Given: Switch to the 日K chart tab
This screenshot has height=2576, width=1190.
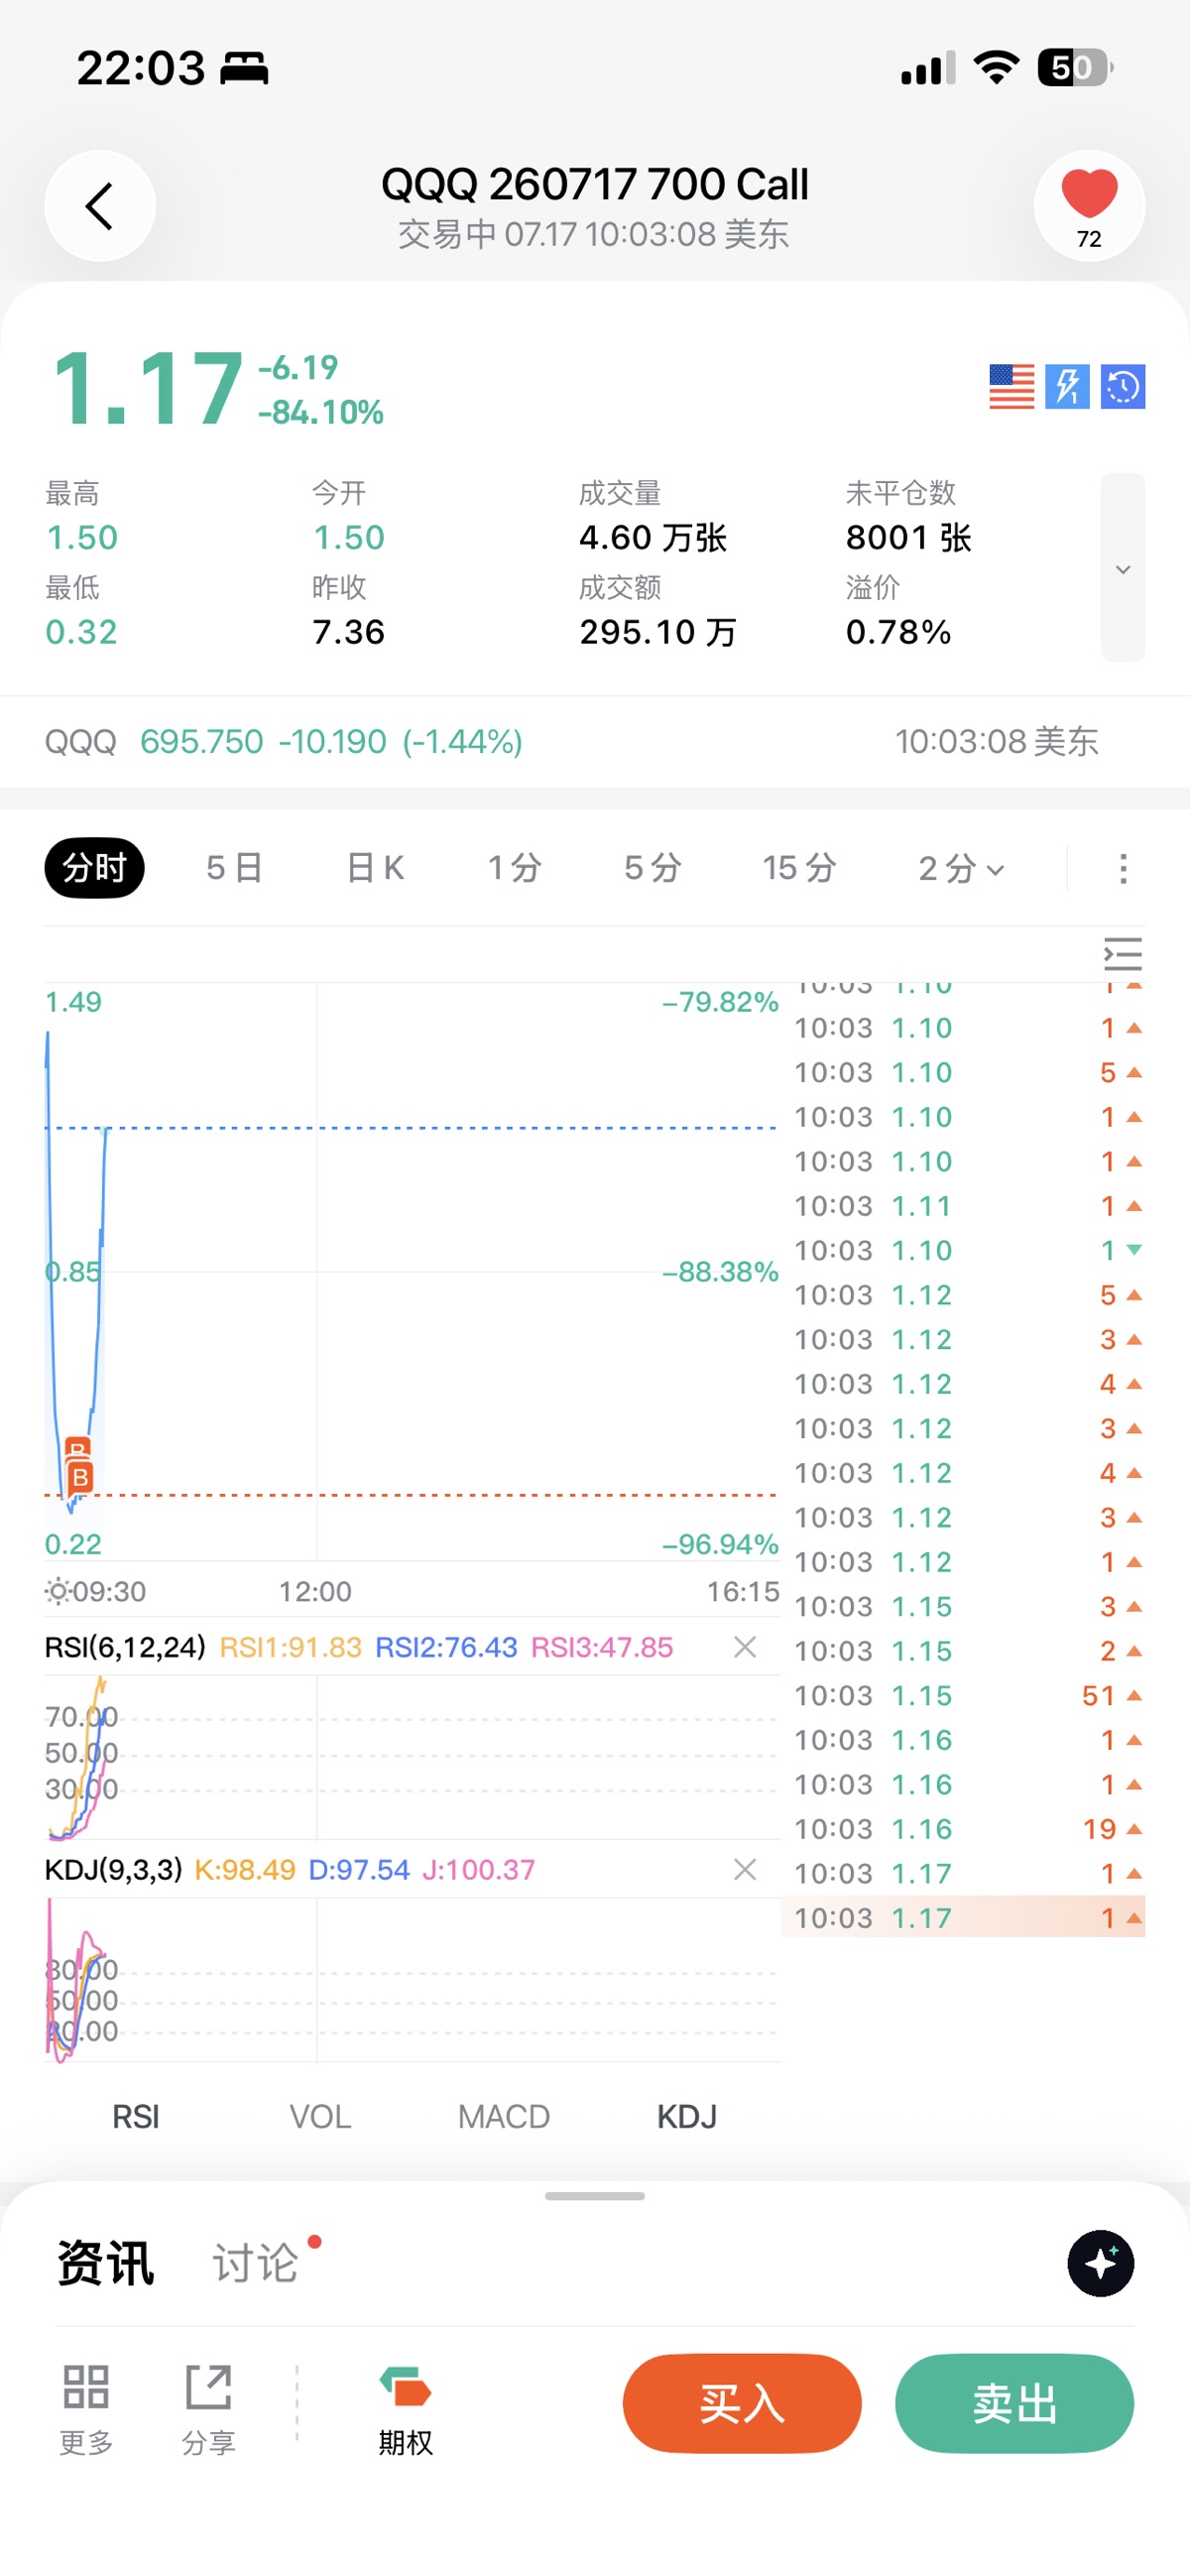Looking at the screenshot, I should [x=375, y=868].
